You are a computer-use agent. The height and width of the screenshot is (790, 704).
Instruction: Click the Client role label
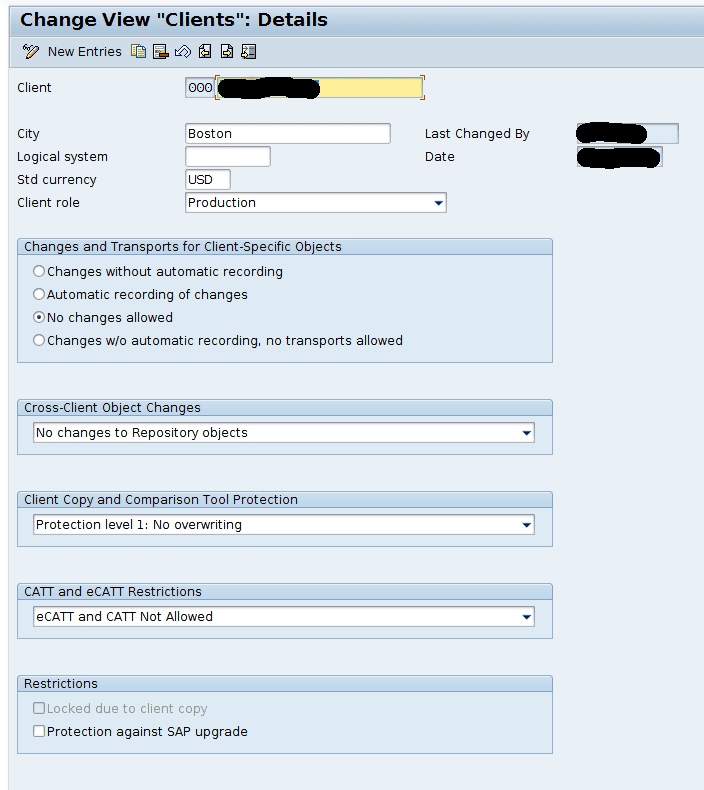(x=48, y=203)
